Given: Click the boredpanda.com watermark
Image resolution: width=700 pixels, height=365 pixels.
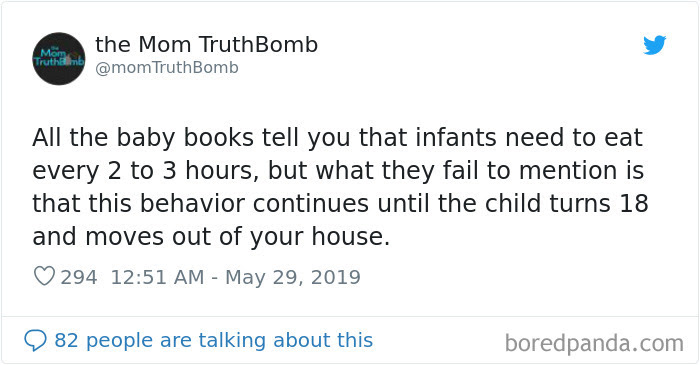Looking at the screenshot, I should [x=594, y=344].
